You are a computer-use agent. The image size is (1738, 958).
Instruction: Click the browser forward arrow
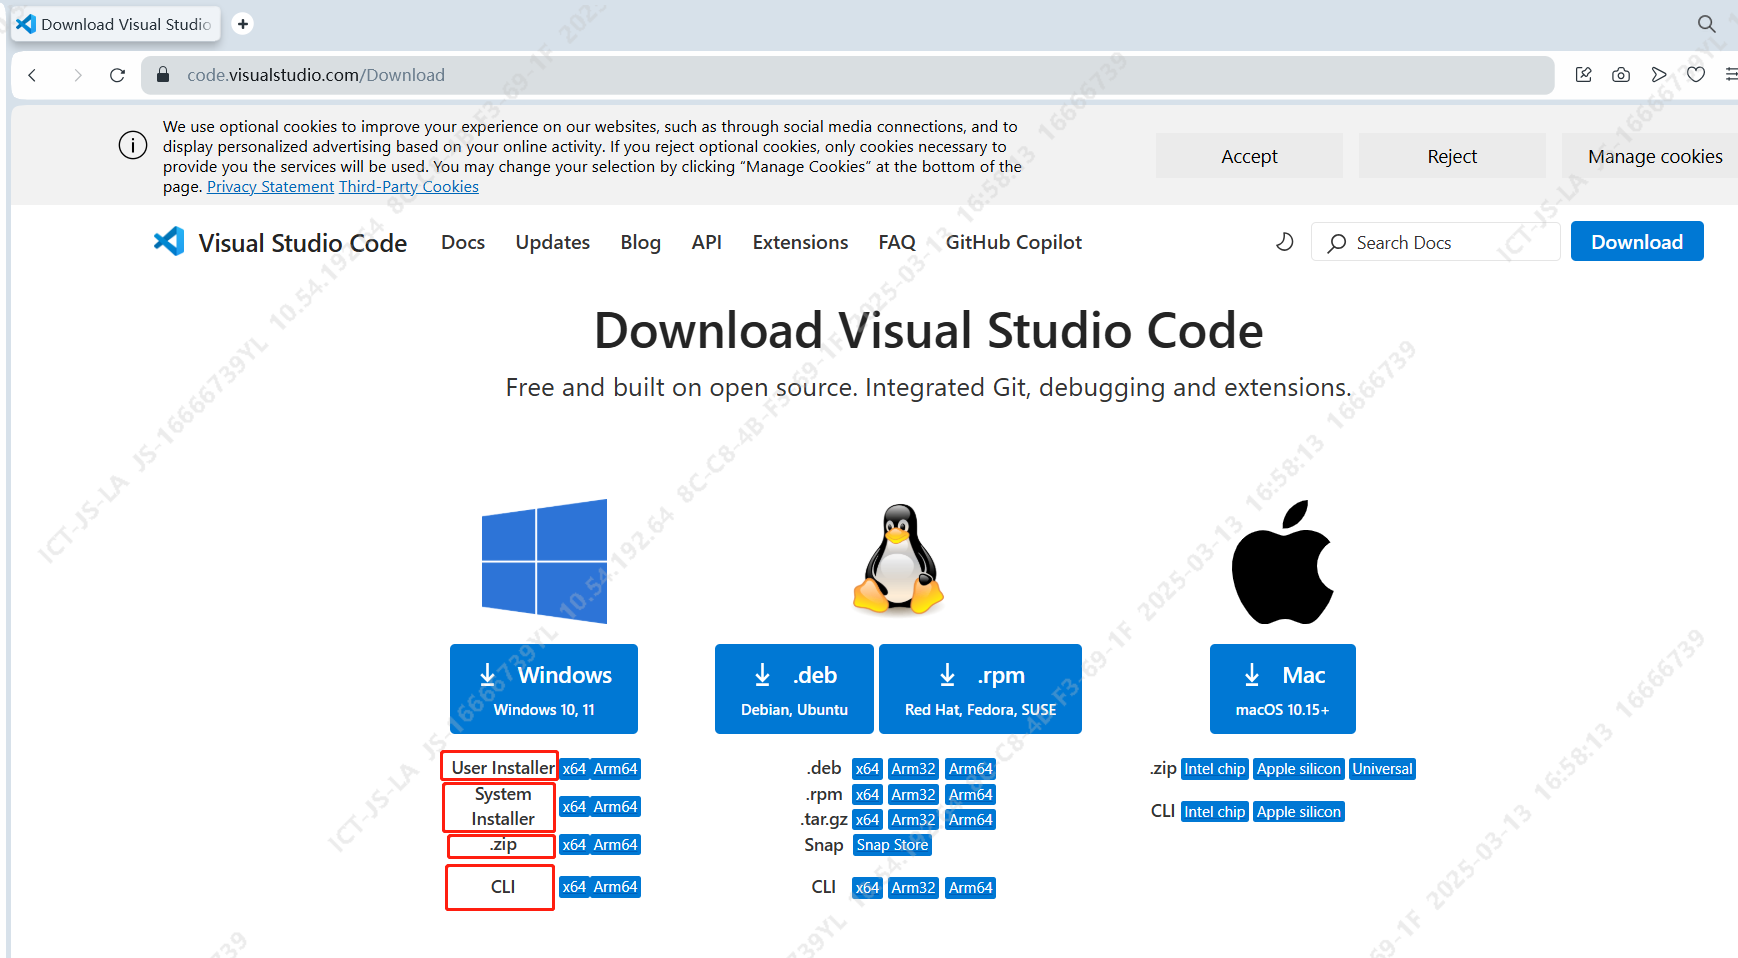[x=77, y=75]
